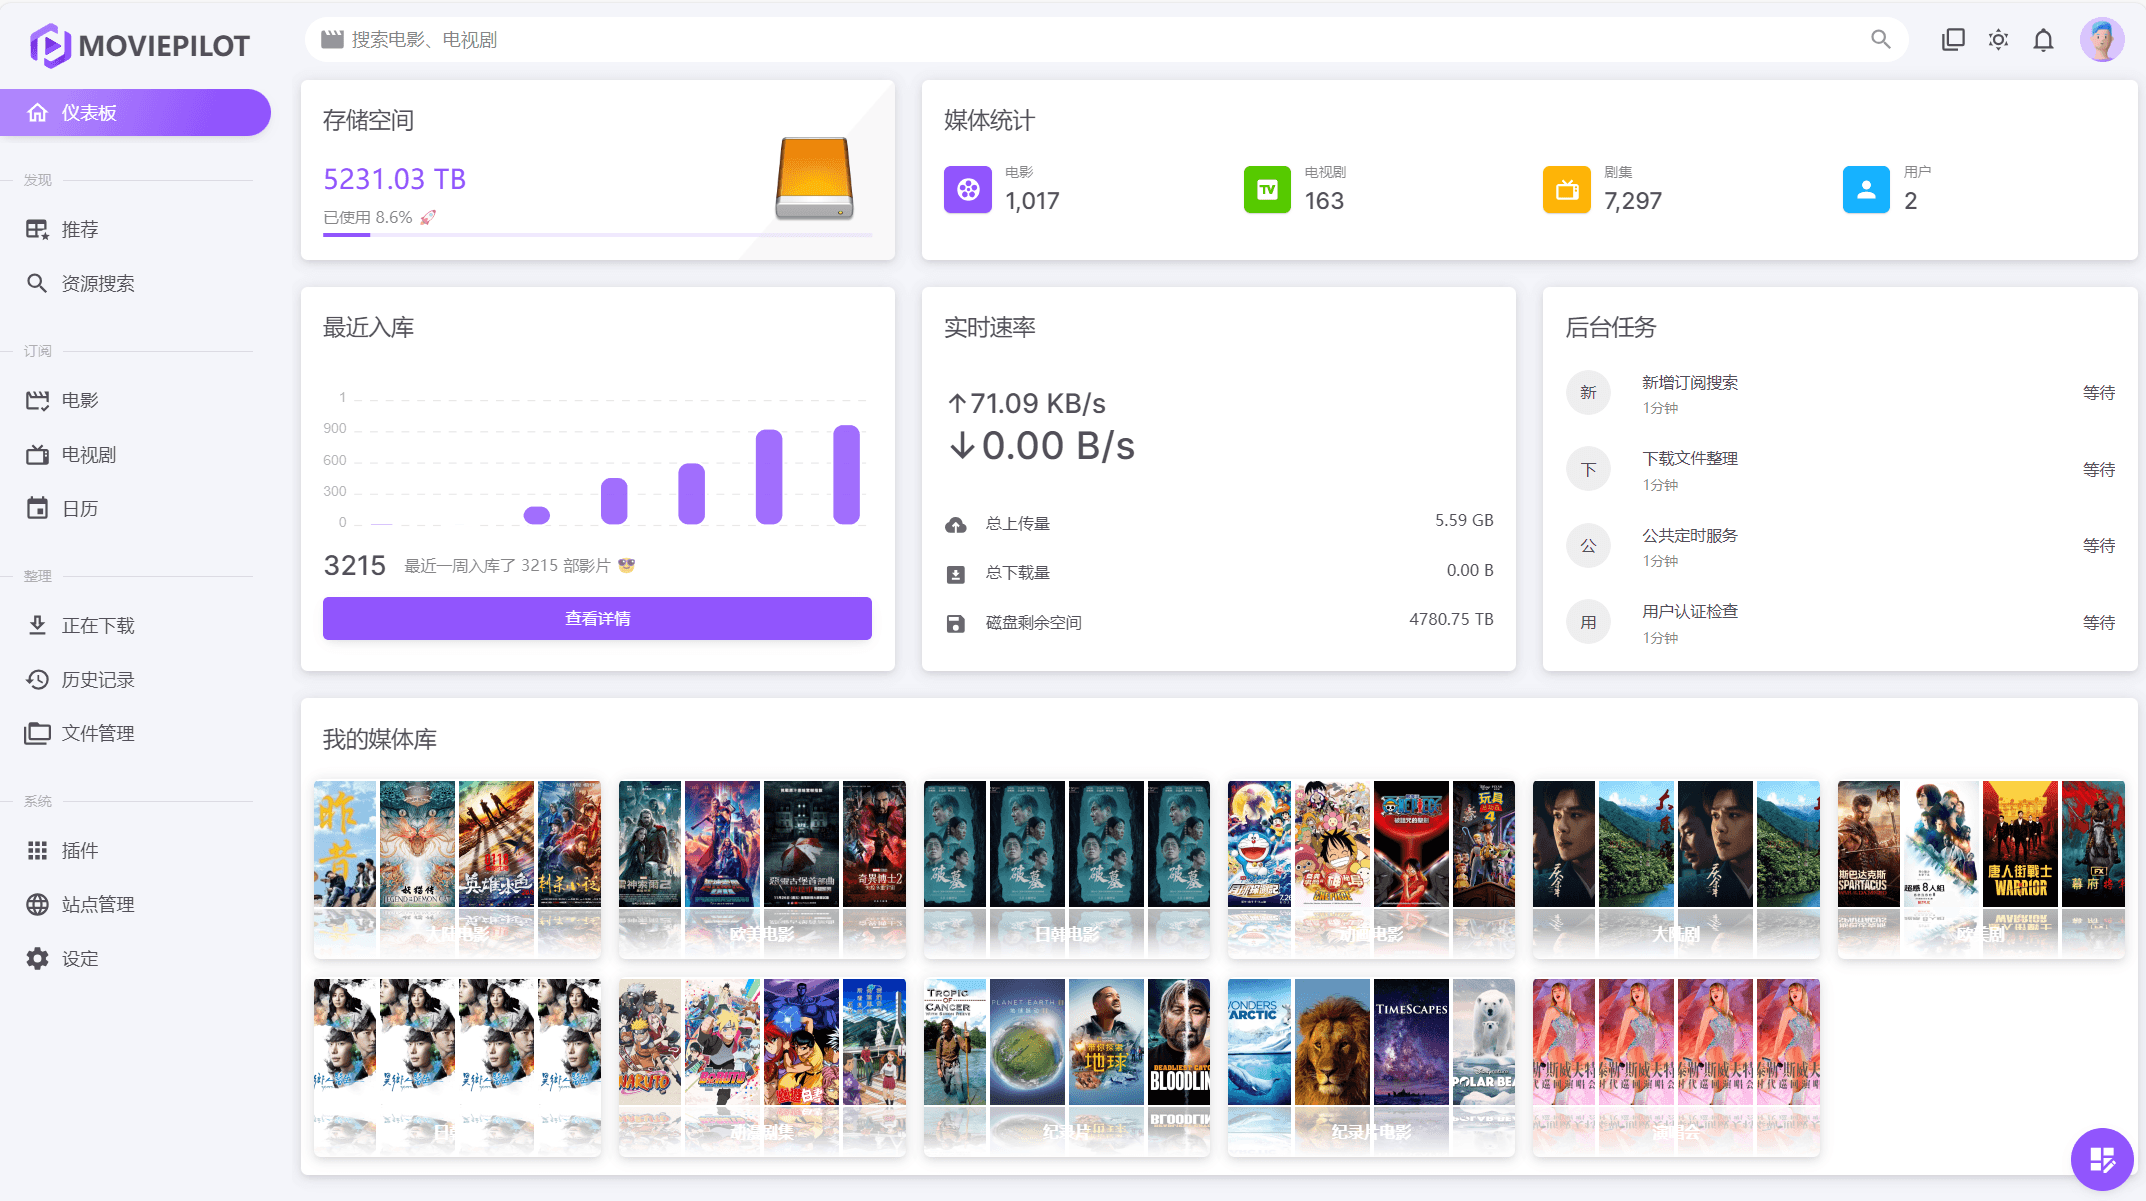Click the clapperboard icon in search bar

332,39
